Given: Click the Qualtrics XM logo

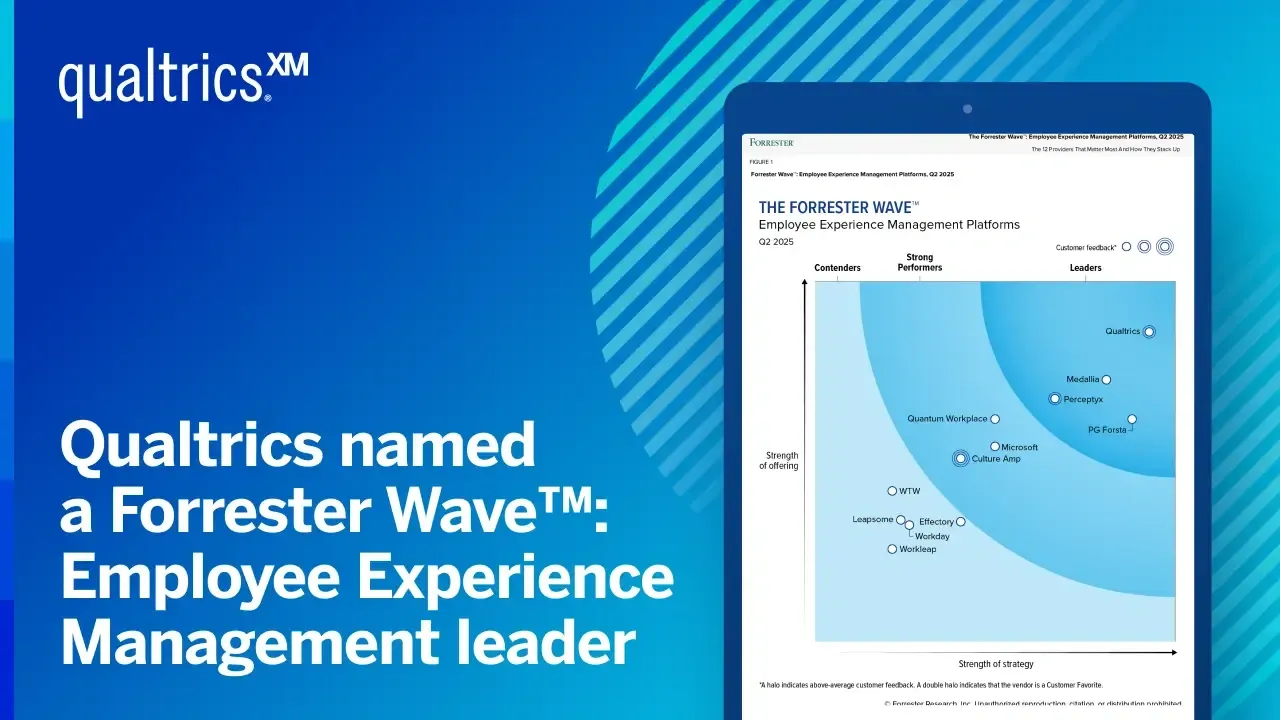Looking at the screenshot, I should tap(184, 84).
